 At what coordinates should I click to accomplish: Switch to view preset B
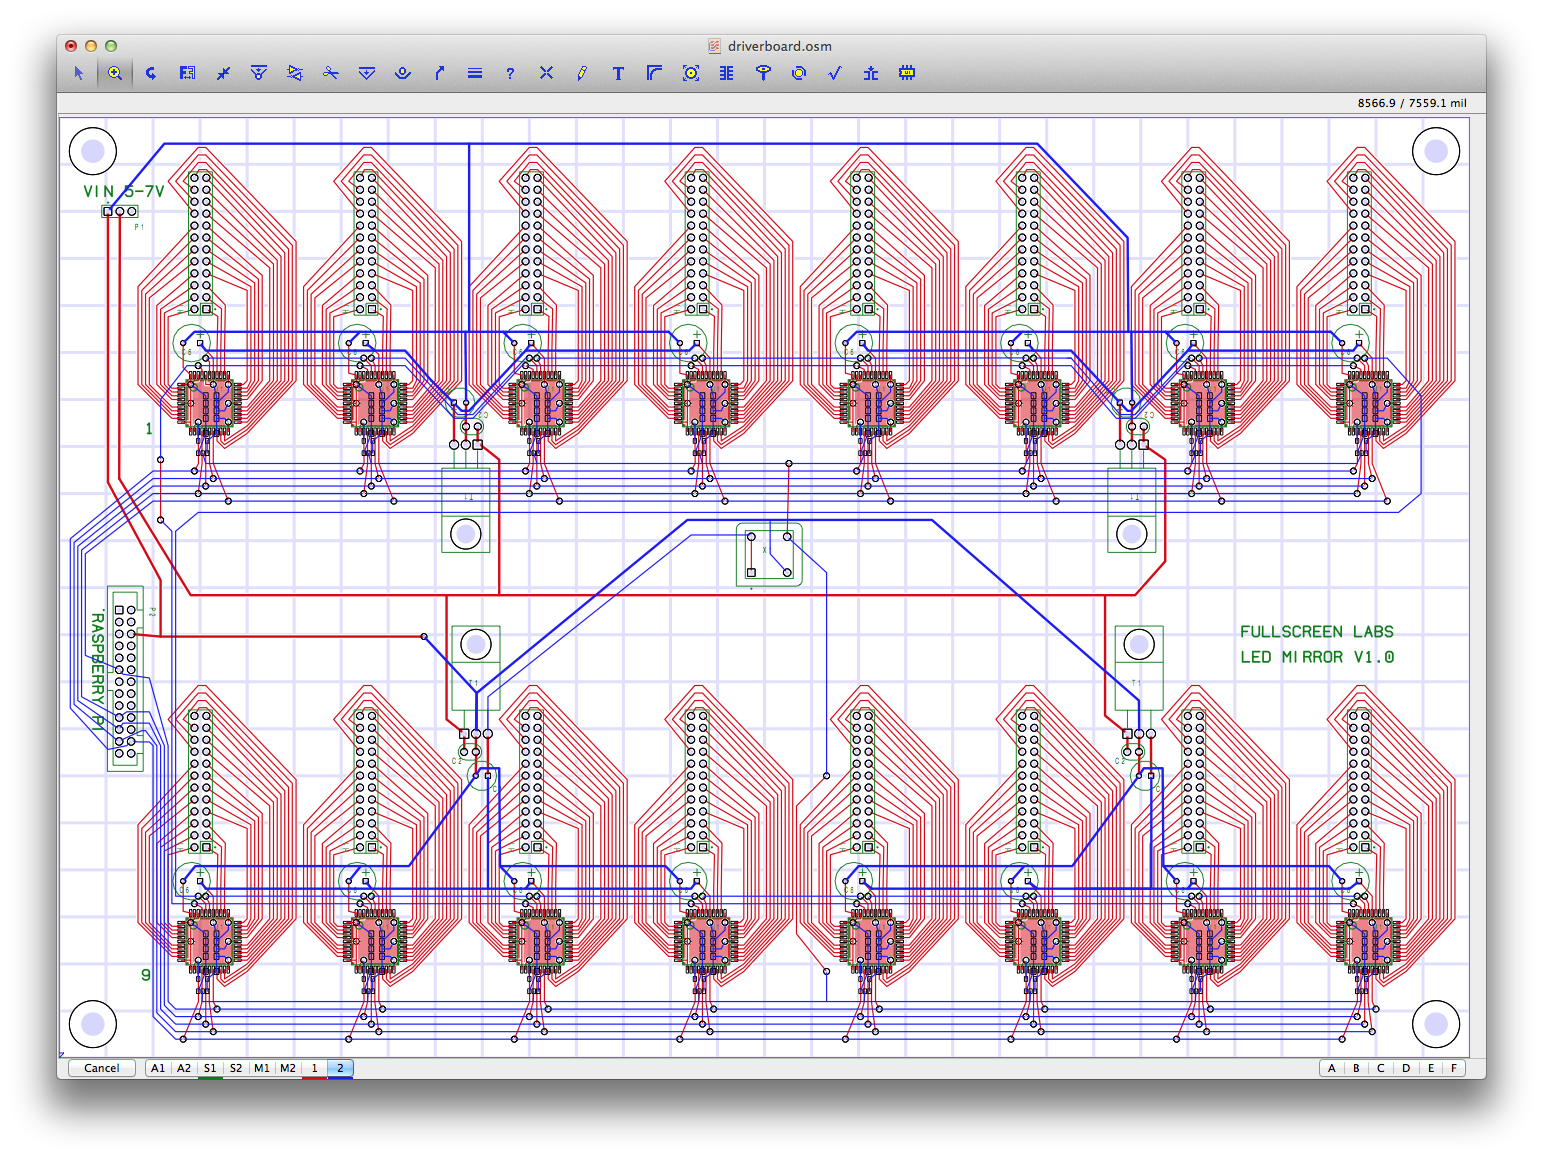click(1357, 1068)
